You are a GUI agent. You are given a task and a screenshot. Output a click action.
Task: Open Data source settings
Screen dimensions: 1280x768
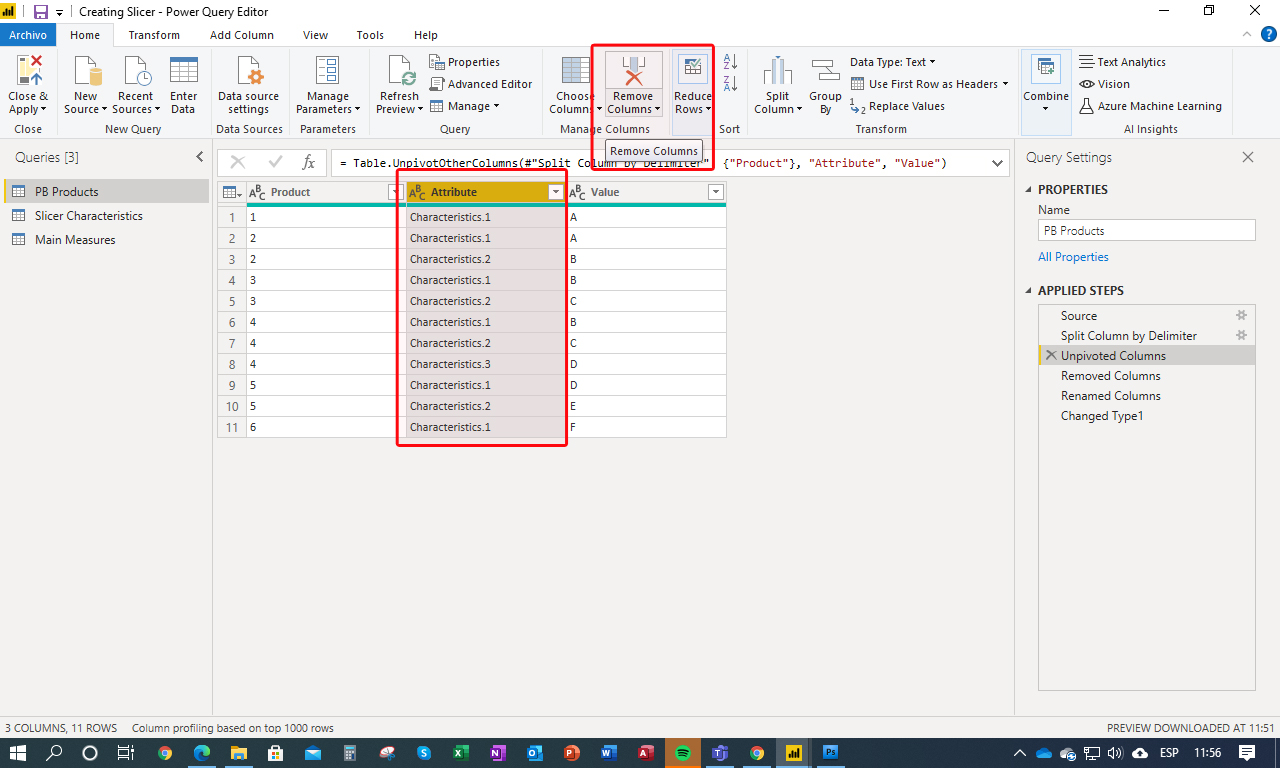point(248,85)
